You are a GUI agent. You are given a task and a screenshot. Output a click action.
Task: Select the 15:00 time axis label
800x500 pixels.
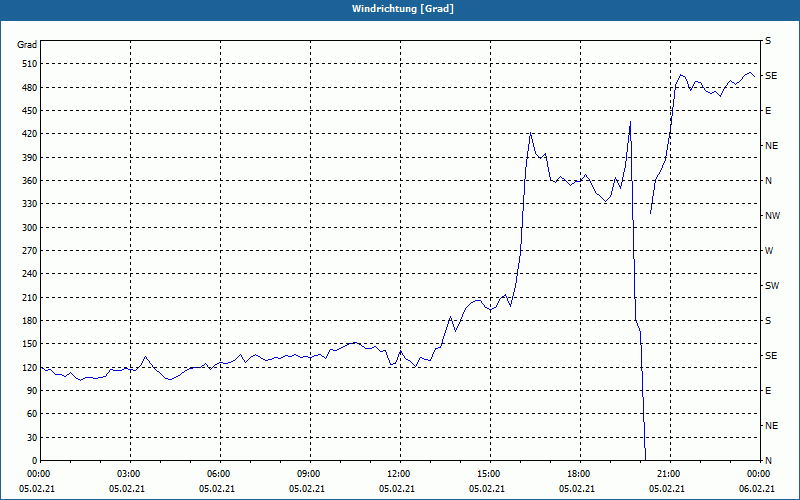487,473
